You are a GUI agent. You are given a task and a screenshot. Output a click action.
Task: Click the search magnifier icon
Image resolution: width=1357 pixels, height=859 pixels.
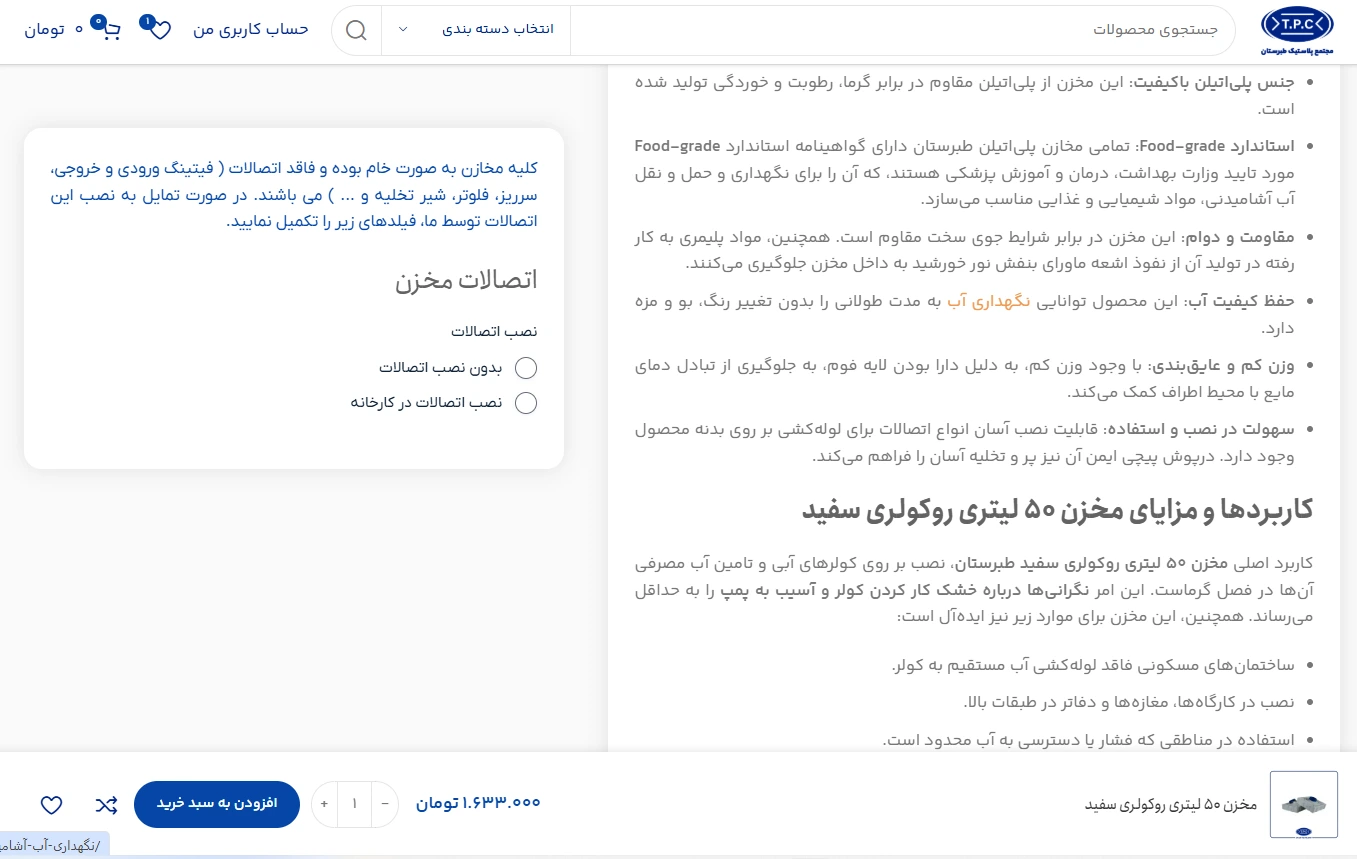[356, 29]
